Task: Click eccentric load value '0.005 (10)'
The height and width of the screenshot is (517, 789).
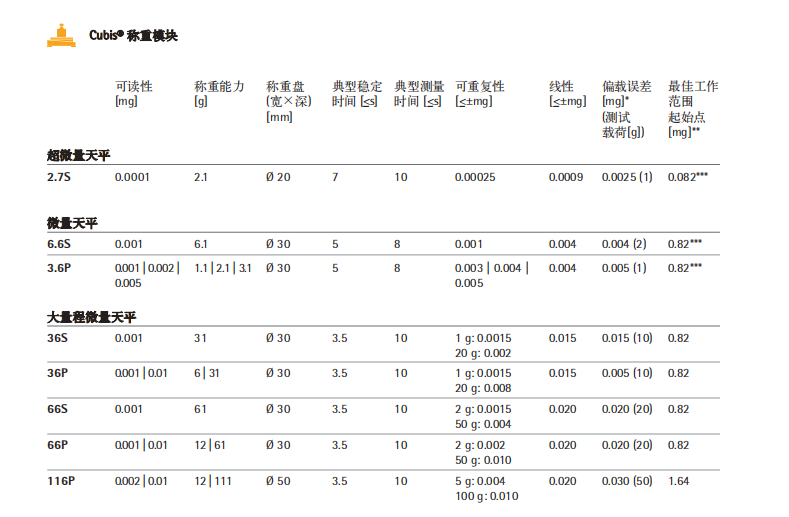Action: coord(627,374)
